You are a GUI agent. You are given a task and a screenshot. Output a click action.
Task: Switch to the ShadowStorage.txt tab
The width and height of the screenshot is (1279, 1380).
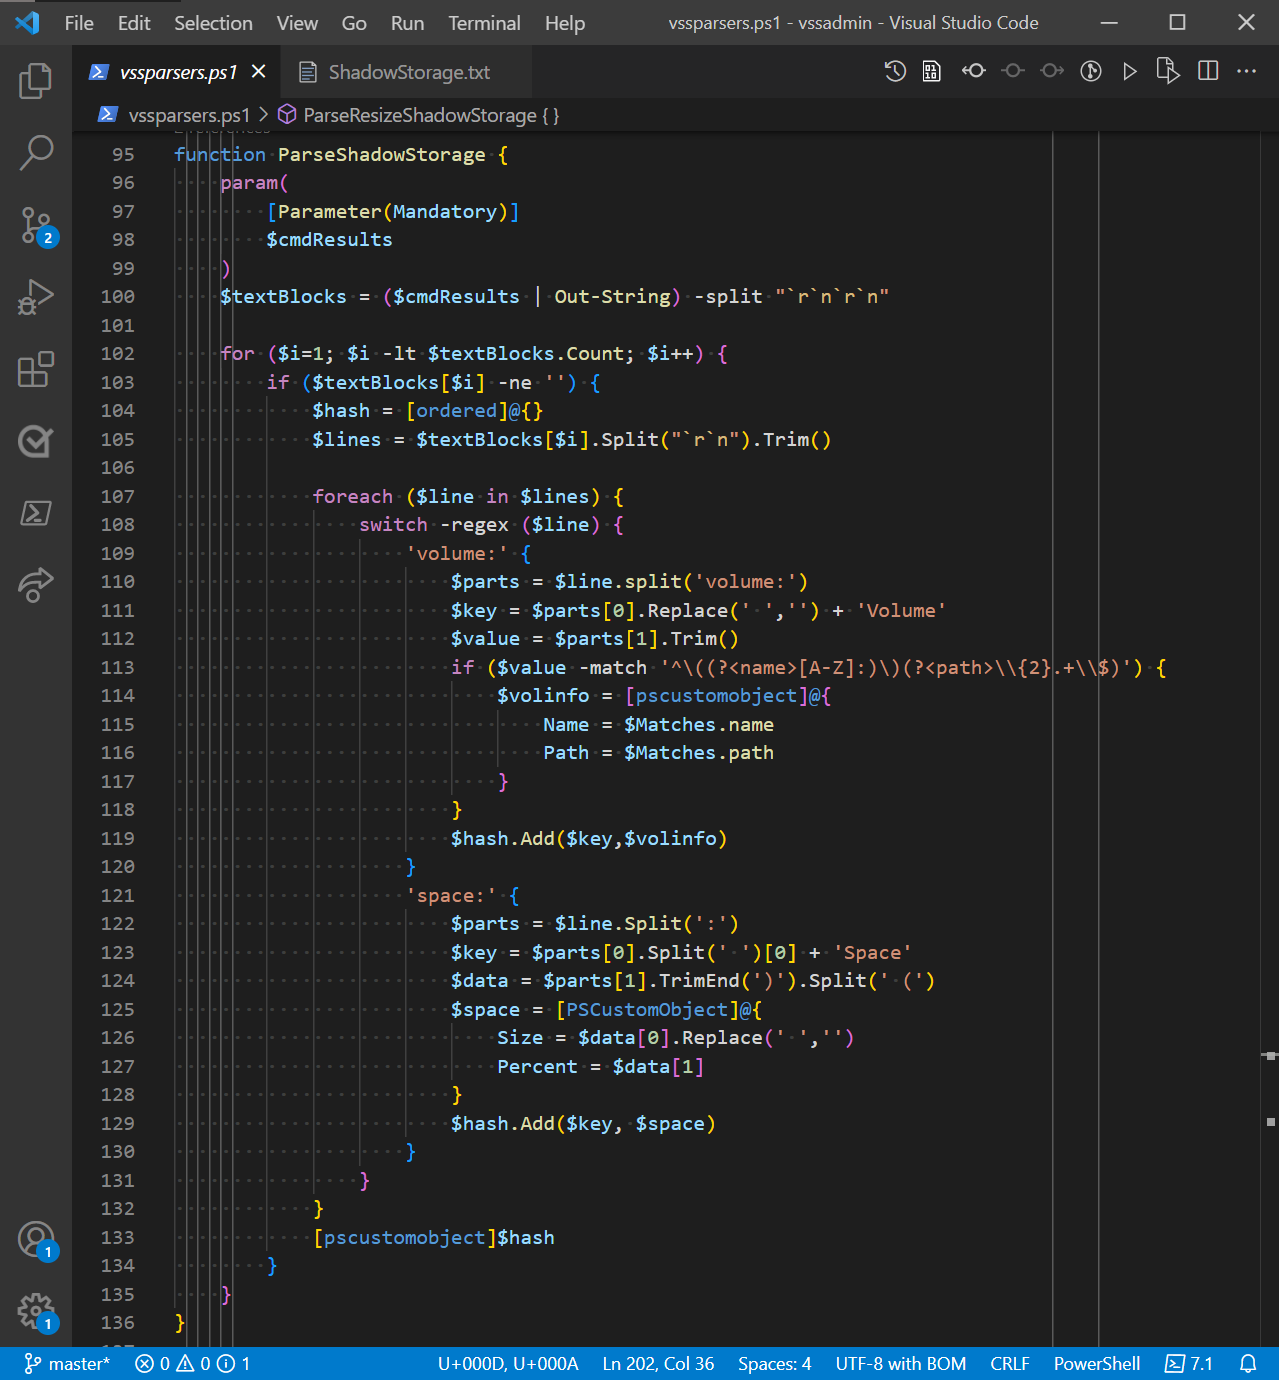click(x=398, y=71)
